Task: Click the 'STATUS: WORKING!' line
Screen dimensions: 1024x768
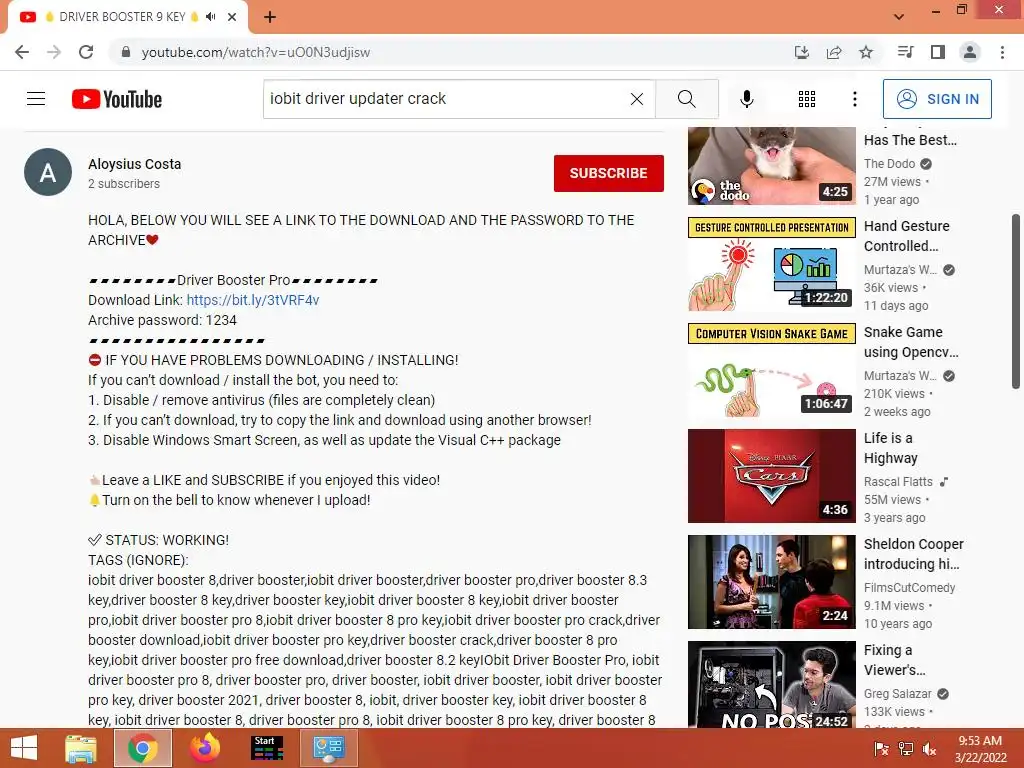Action: coord(159,540)
